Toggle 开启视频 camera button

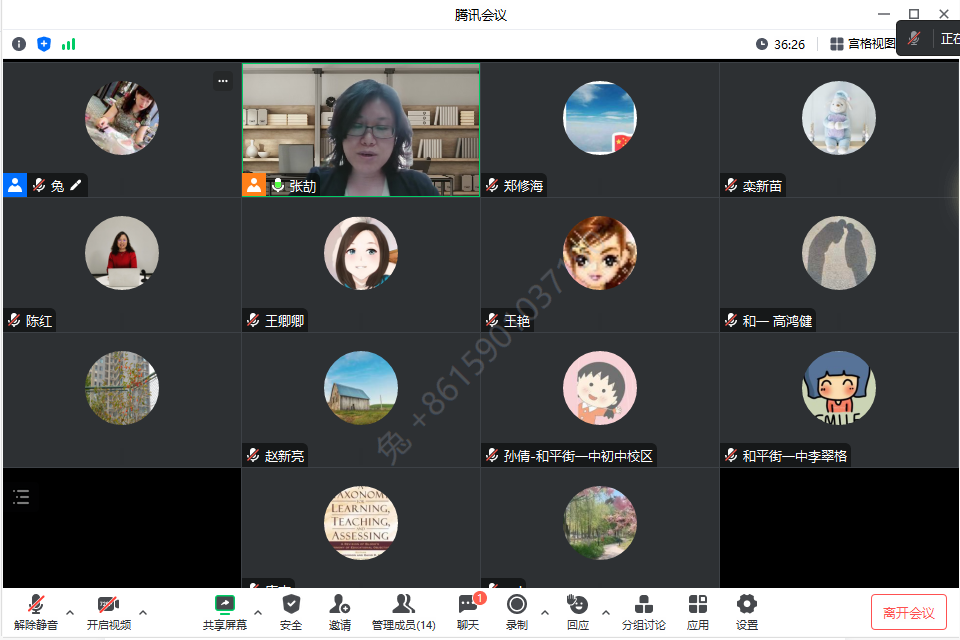[x=108, y=611]
